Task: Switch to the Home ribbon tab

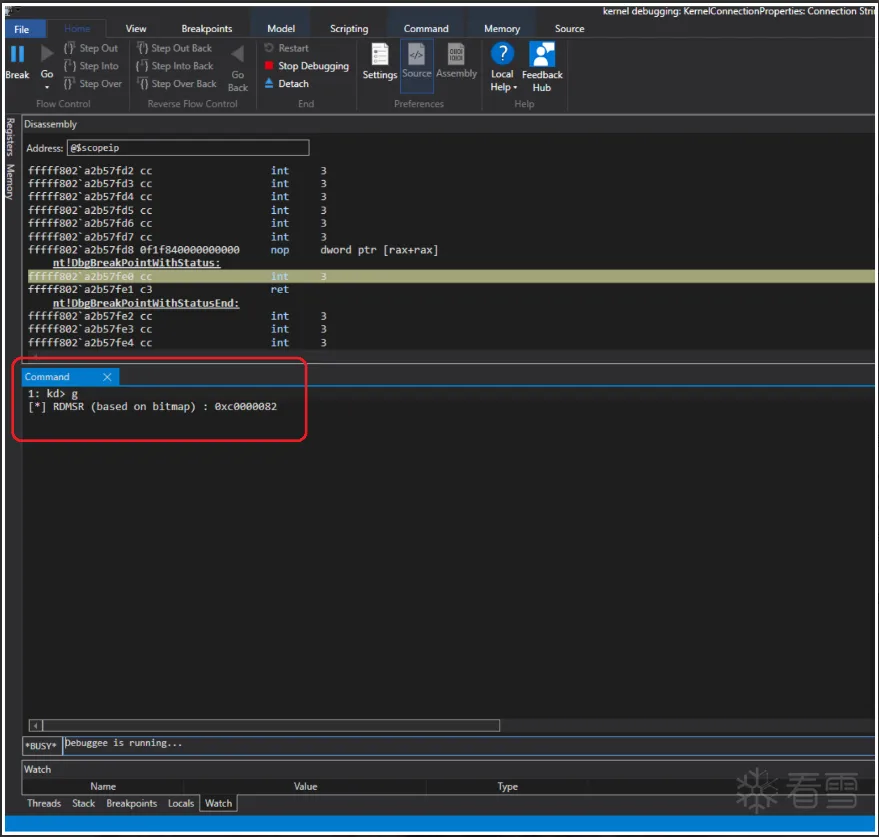Action: (x=77, y=29)
